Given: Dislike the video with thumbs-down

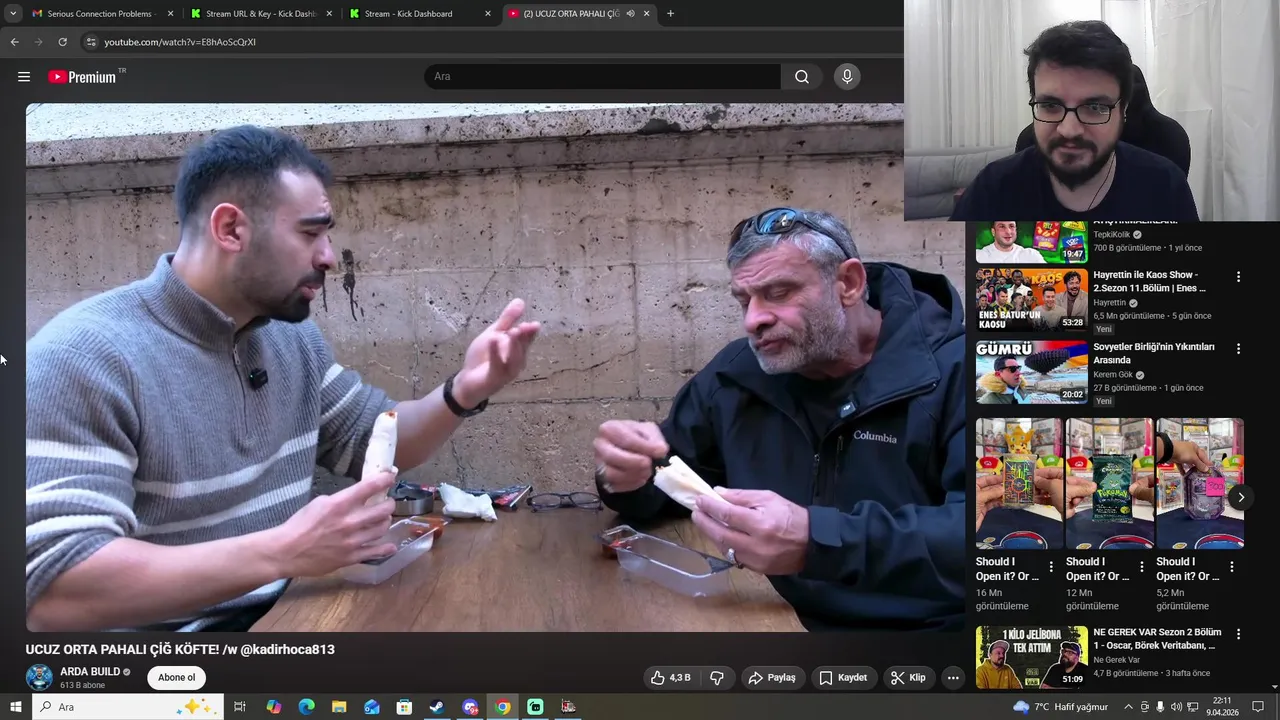Looking at the screenshot, I should click(717, 678).
